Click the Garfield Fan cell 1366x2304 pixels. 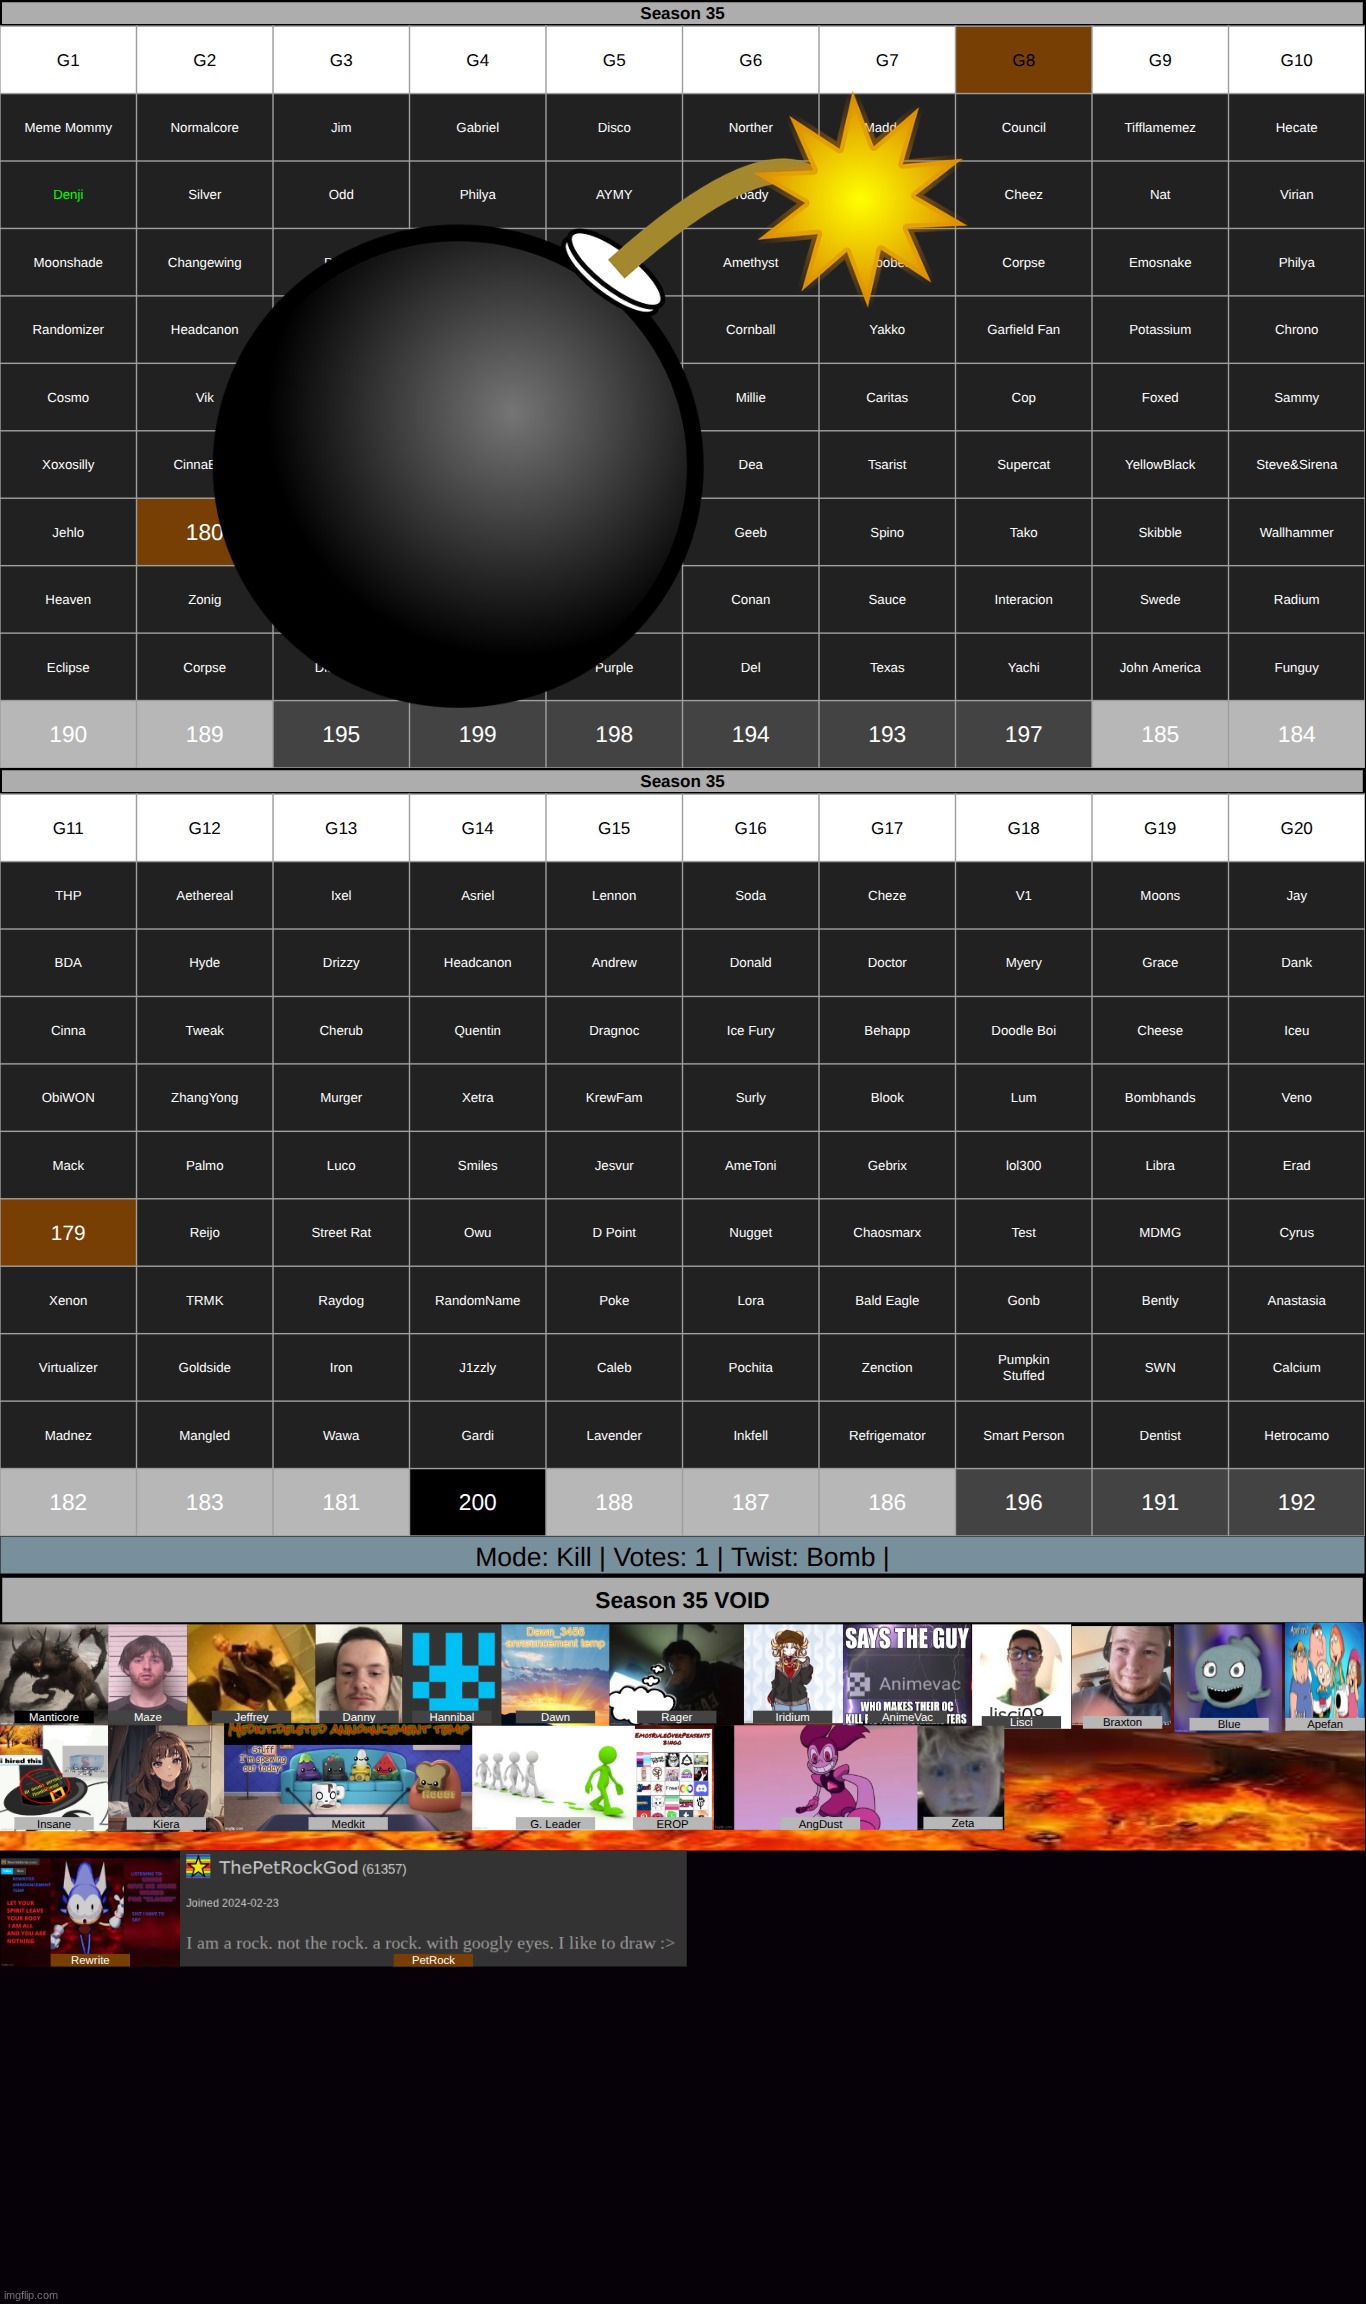click(x=1023, y=330)
